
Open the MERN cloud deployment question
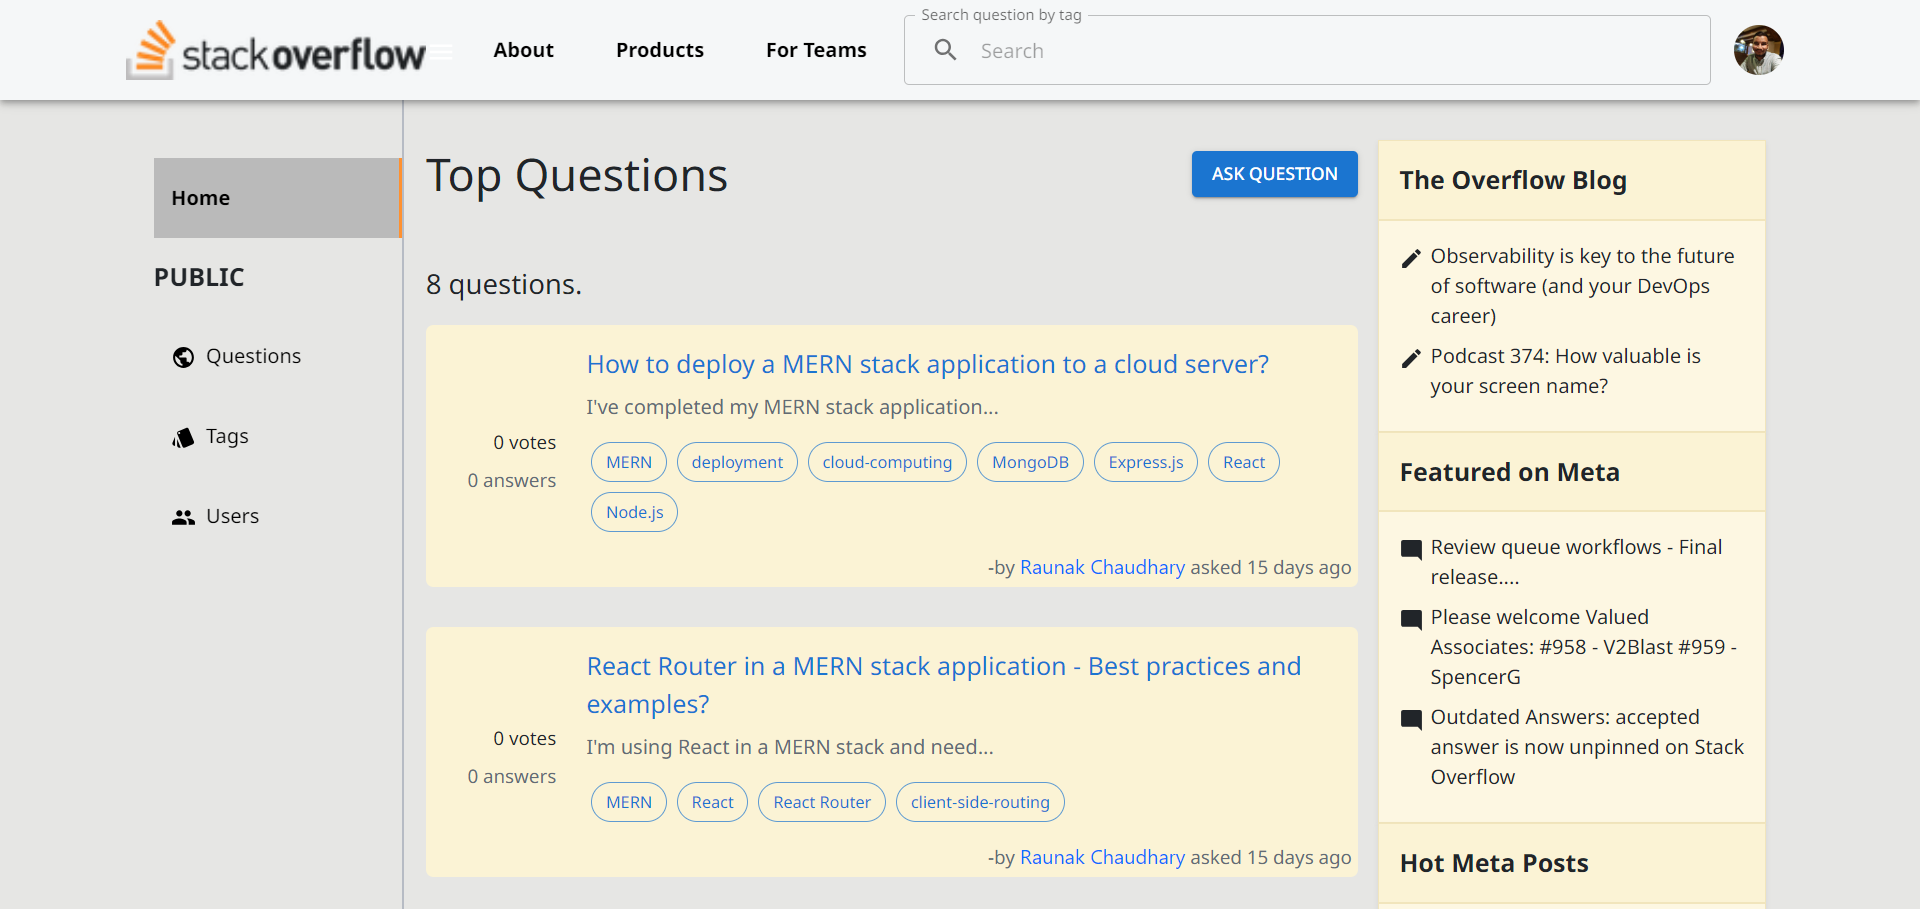coord(927,363)
